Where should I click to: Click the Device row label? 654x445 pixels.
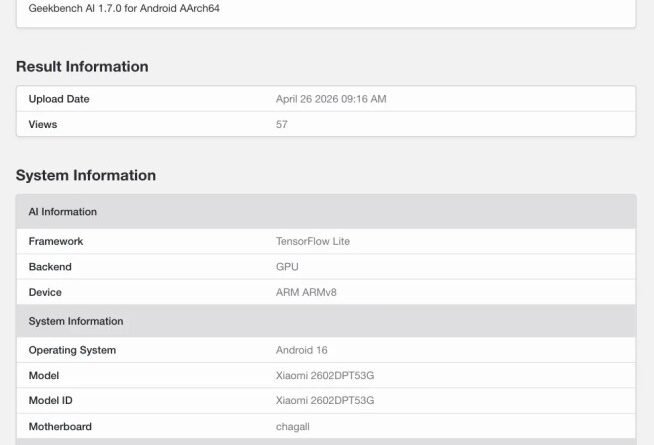pyautogui.click(x=45, y=292)
